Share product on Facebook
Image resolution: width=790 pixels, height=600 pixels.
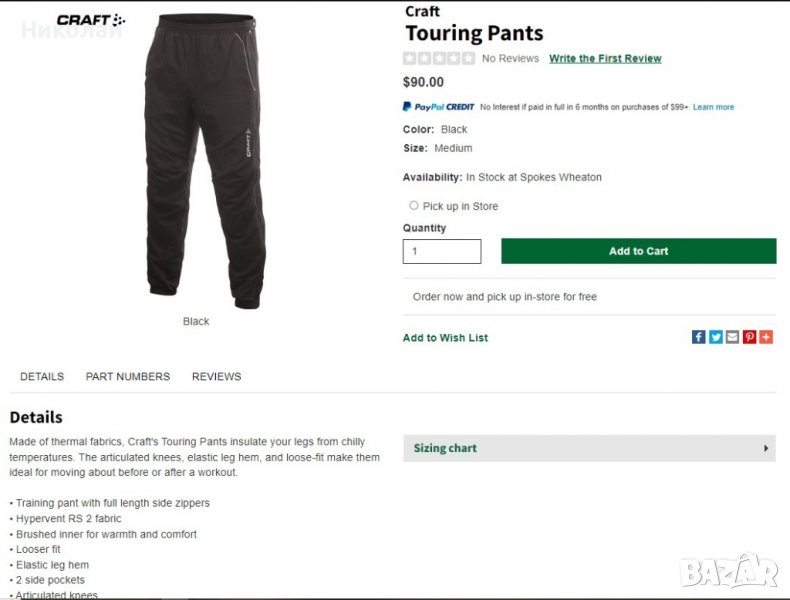pos(699,337)
